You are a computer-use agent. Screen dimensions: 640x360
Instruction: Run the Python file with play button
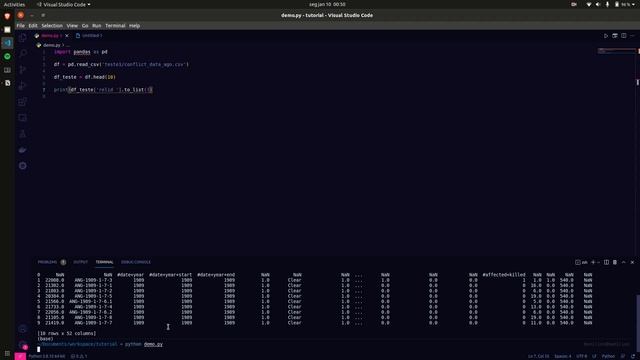point(606,36)
